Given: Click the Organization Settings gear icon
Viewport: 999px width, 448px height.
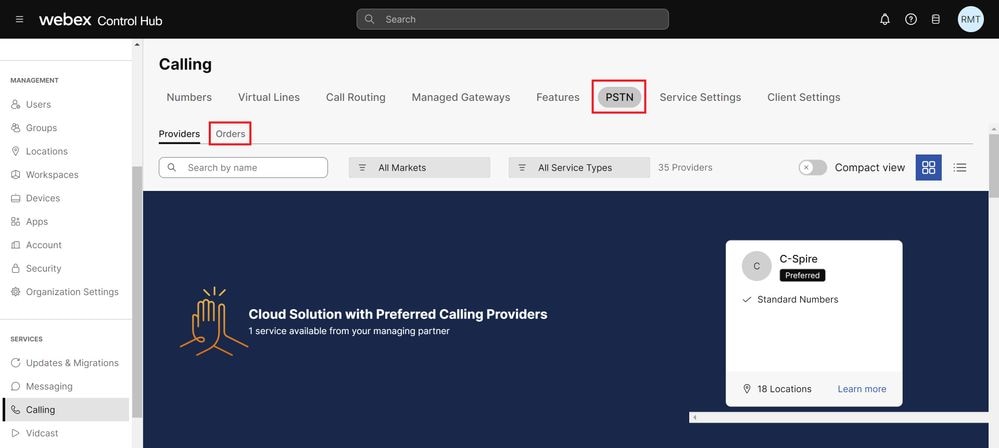Looking at the screenshot, I should coord(16,292).
